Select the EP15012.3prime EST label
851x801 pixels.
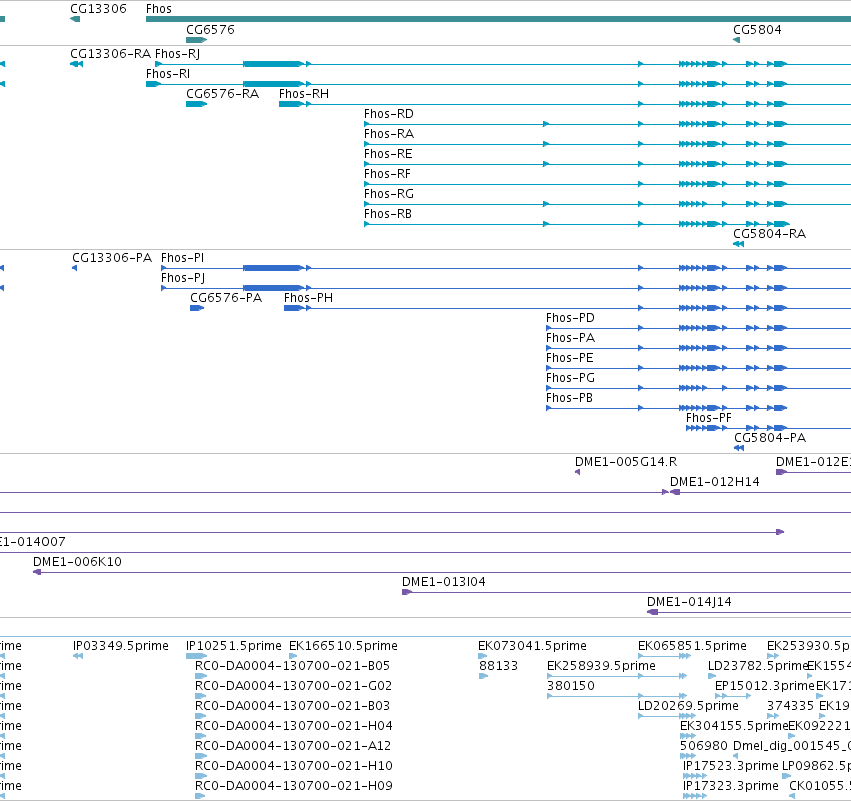pyautogui.click(x=765, y=686)
